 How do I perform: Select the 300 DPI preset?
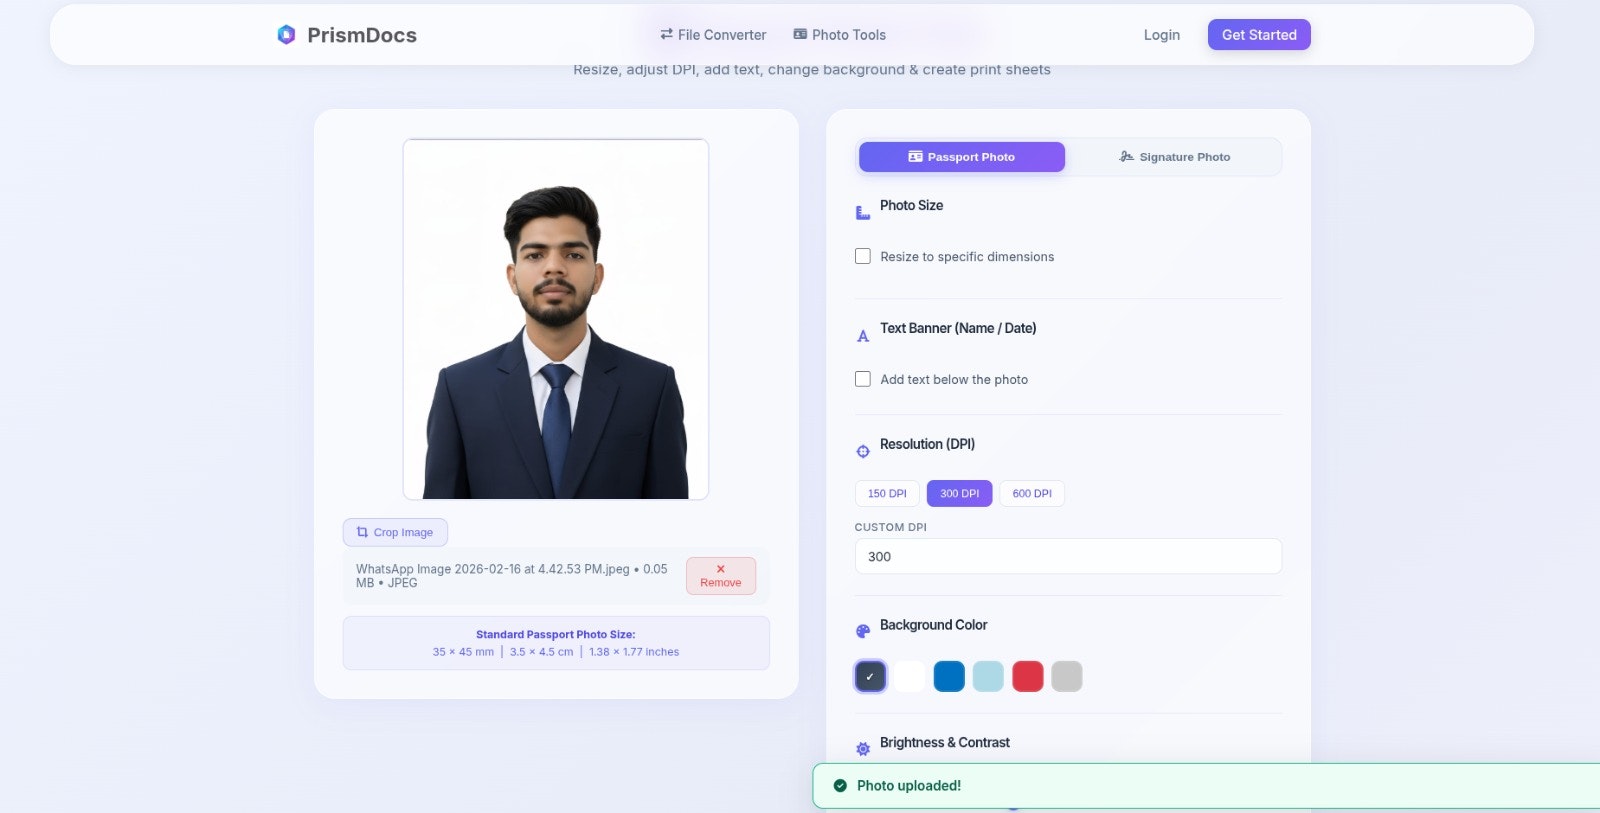(x=959, y=494)
